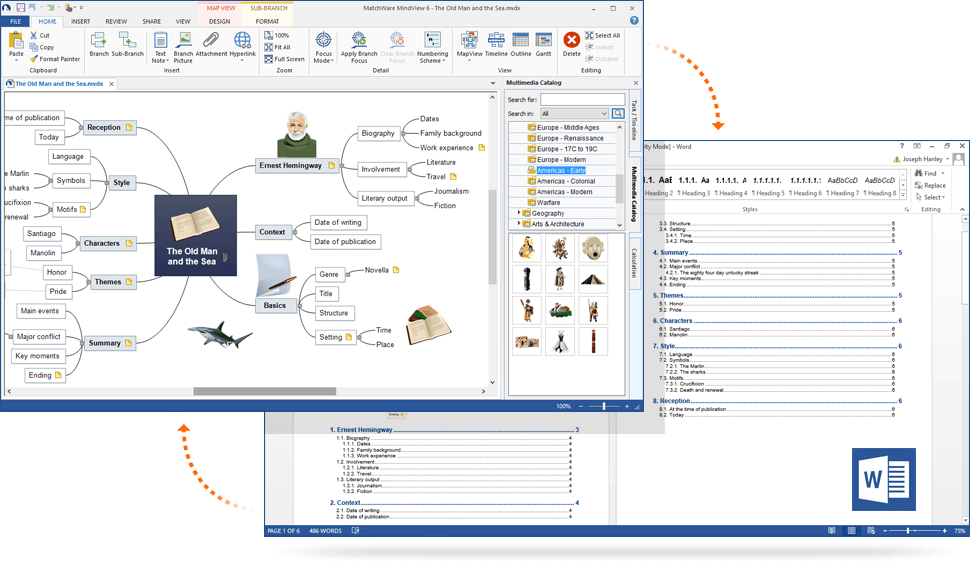Insert a new Branch
Viewport: 970px width, 563px height.
coord(99,45)
